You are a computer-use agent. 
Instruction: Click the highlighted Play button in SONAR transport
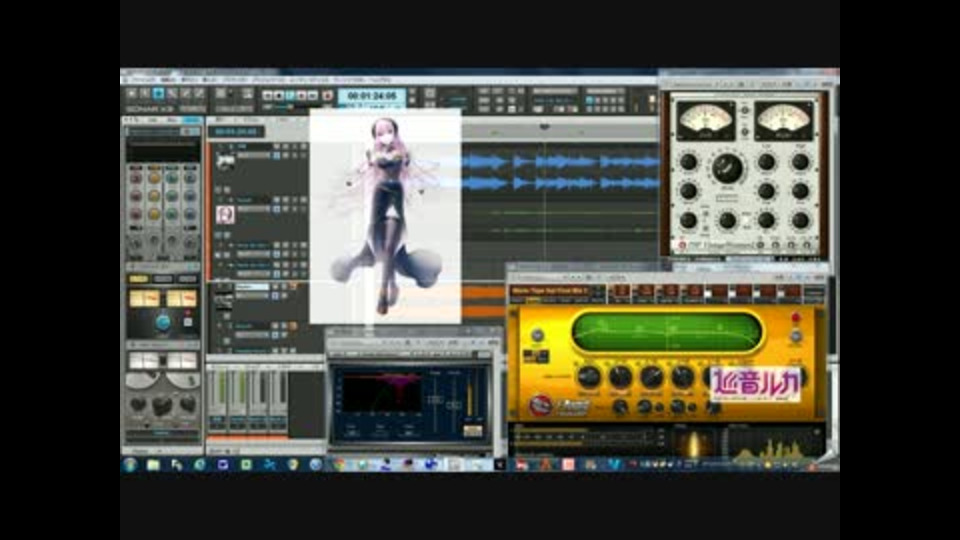pyautogui.click(x=290, y=96)
